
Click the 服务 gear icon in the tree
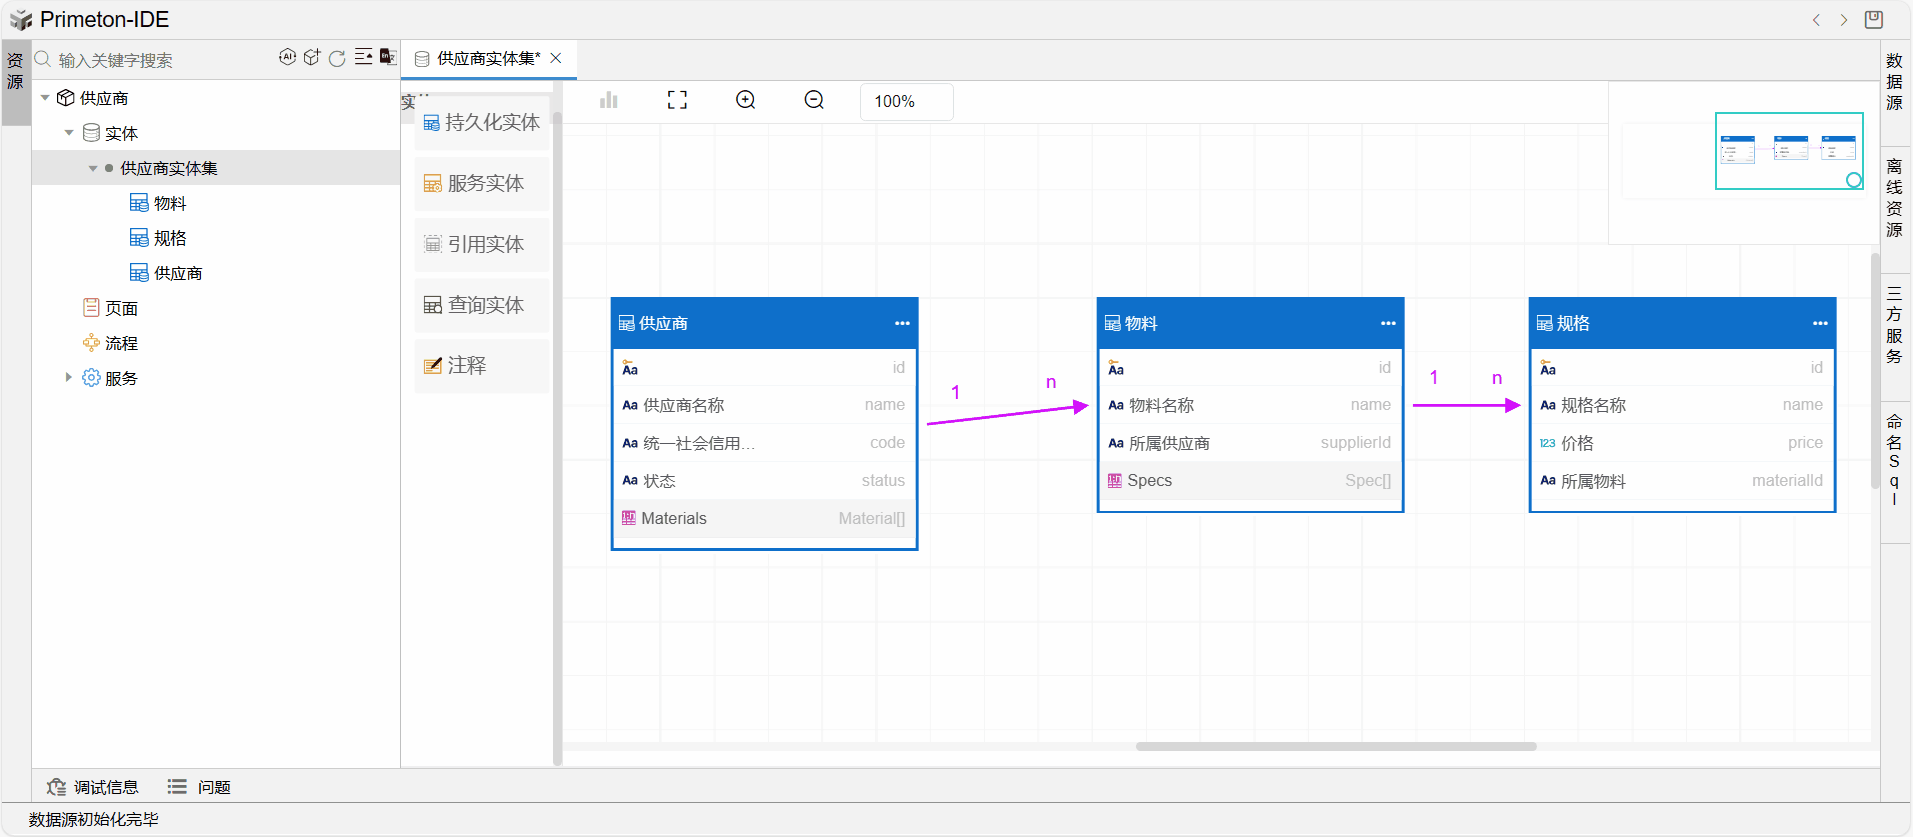click(91, 378)
